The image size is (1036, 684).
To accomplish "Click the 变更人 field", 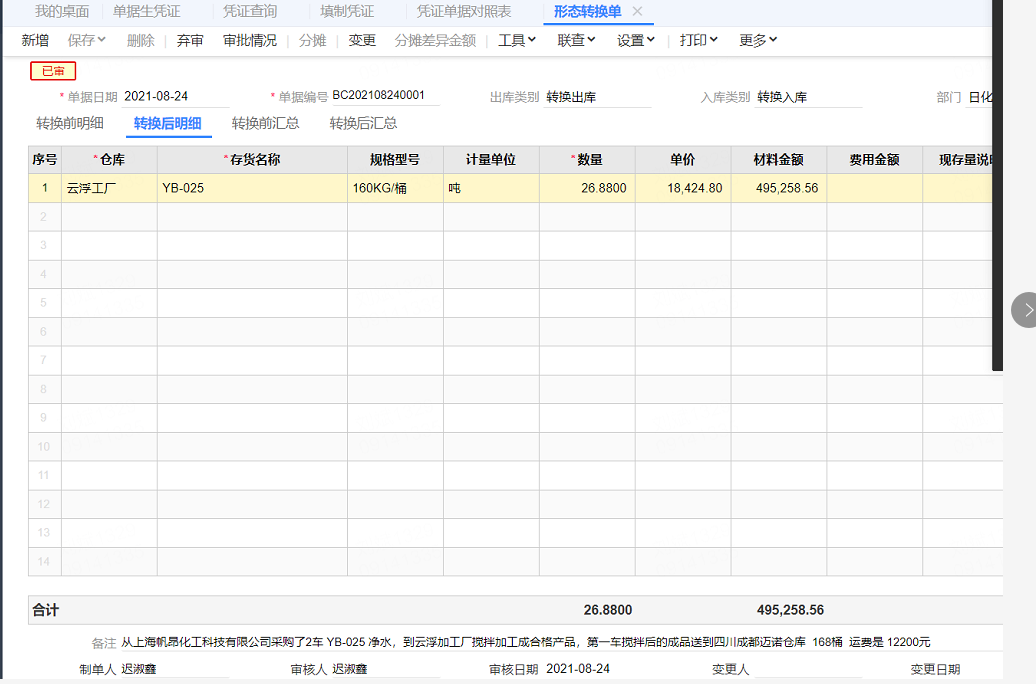I will click(808, 669).
